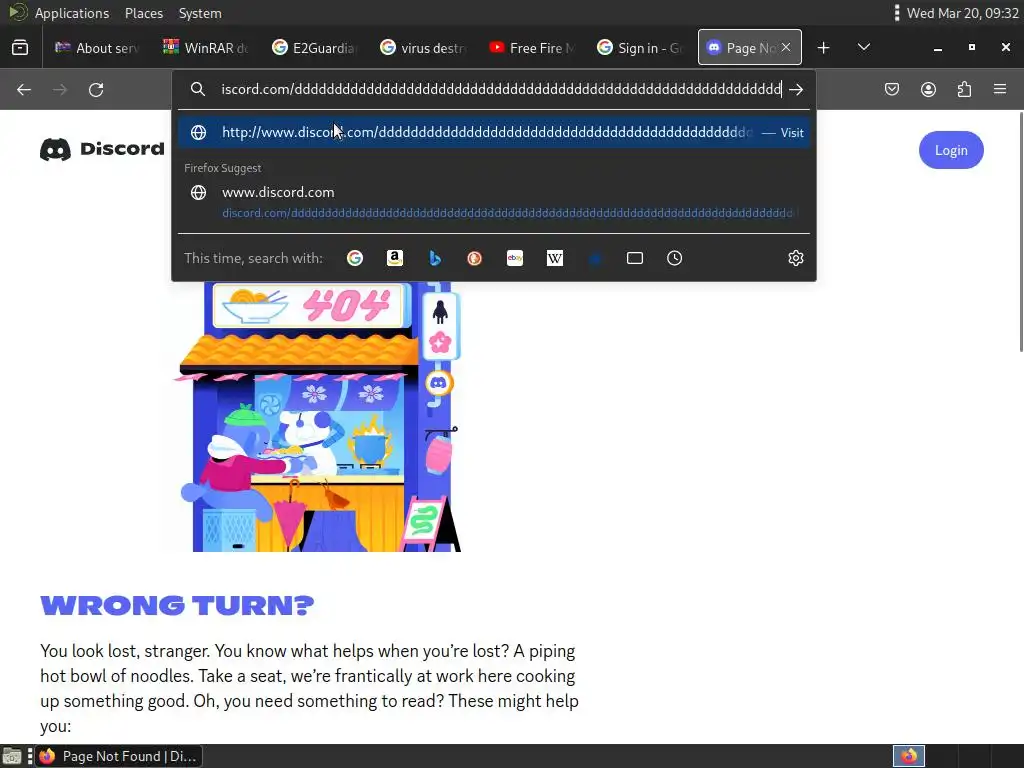
Task: Switch to the virus destr tab
Action: click(423, 48)
